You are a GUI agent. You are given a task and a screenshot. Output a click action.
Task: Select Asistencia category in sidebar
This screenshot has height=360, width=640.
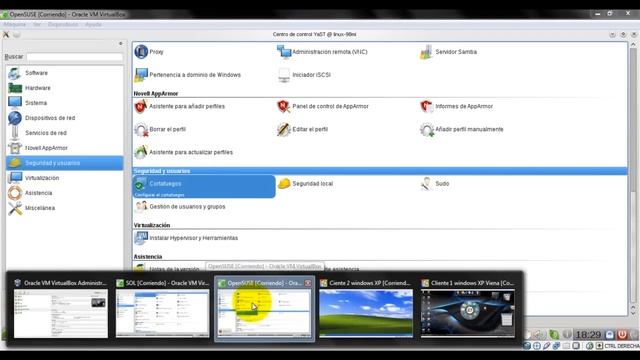tap(64, 193)
